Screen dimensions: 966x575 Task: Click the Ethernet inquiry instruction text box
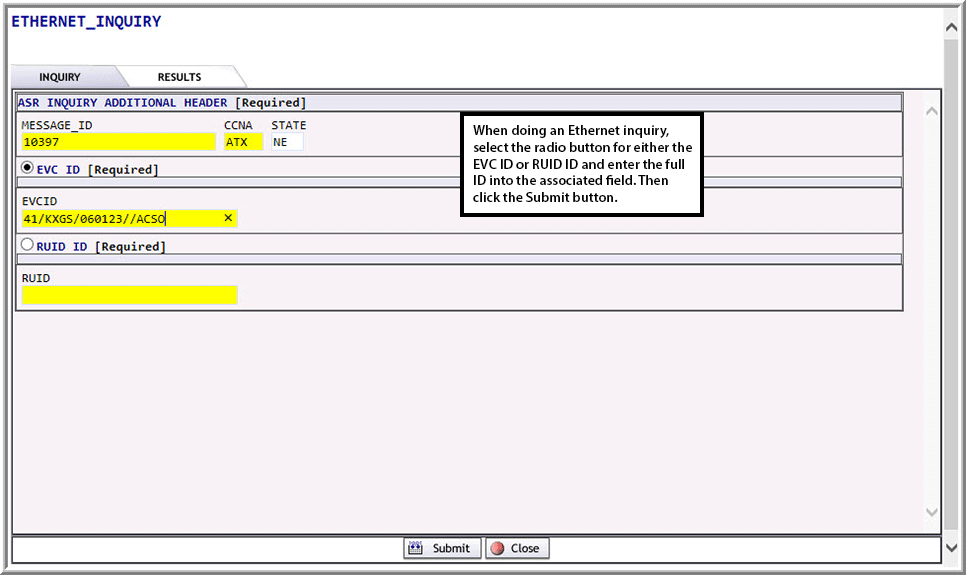[582, 164]
